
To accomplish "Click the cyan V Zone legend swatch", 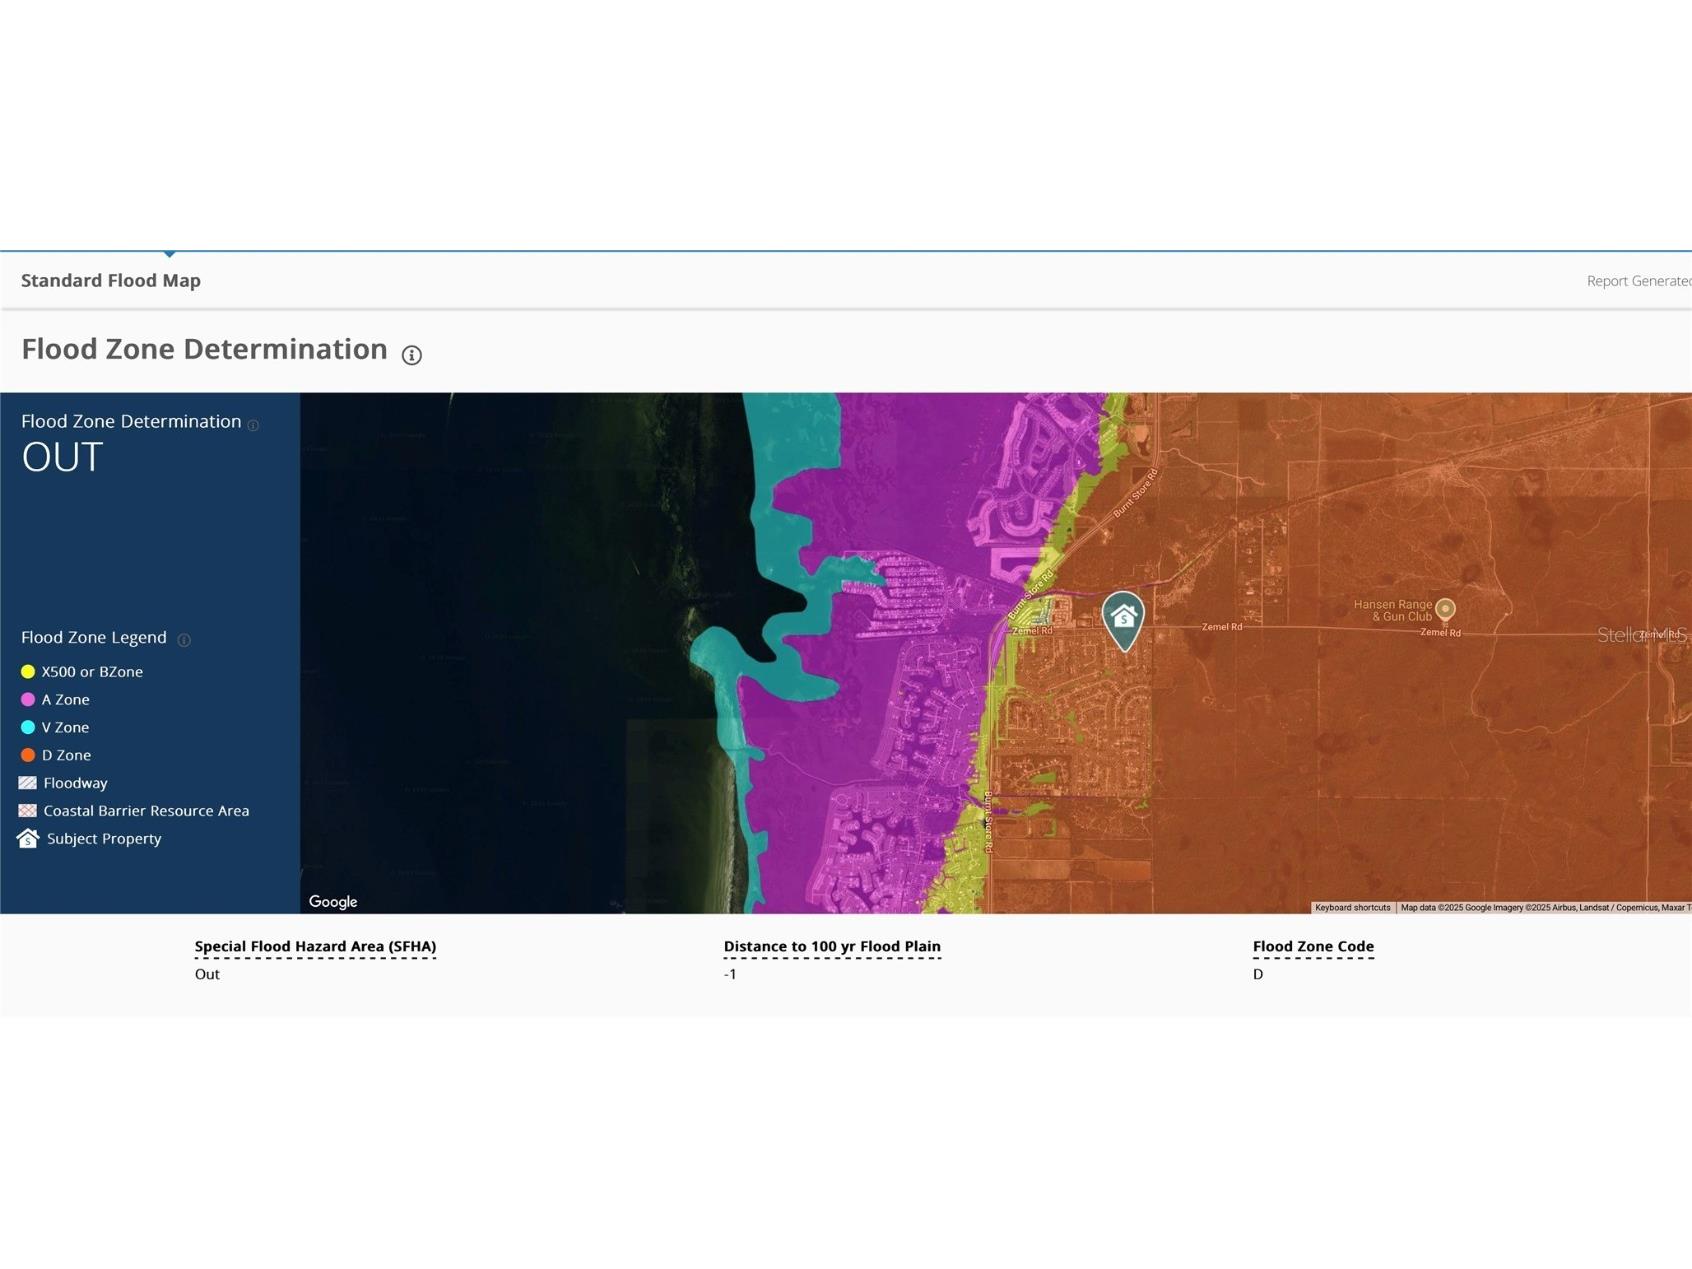I will coord(28,728).
